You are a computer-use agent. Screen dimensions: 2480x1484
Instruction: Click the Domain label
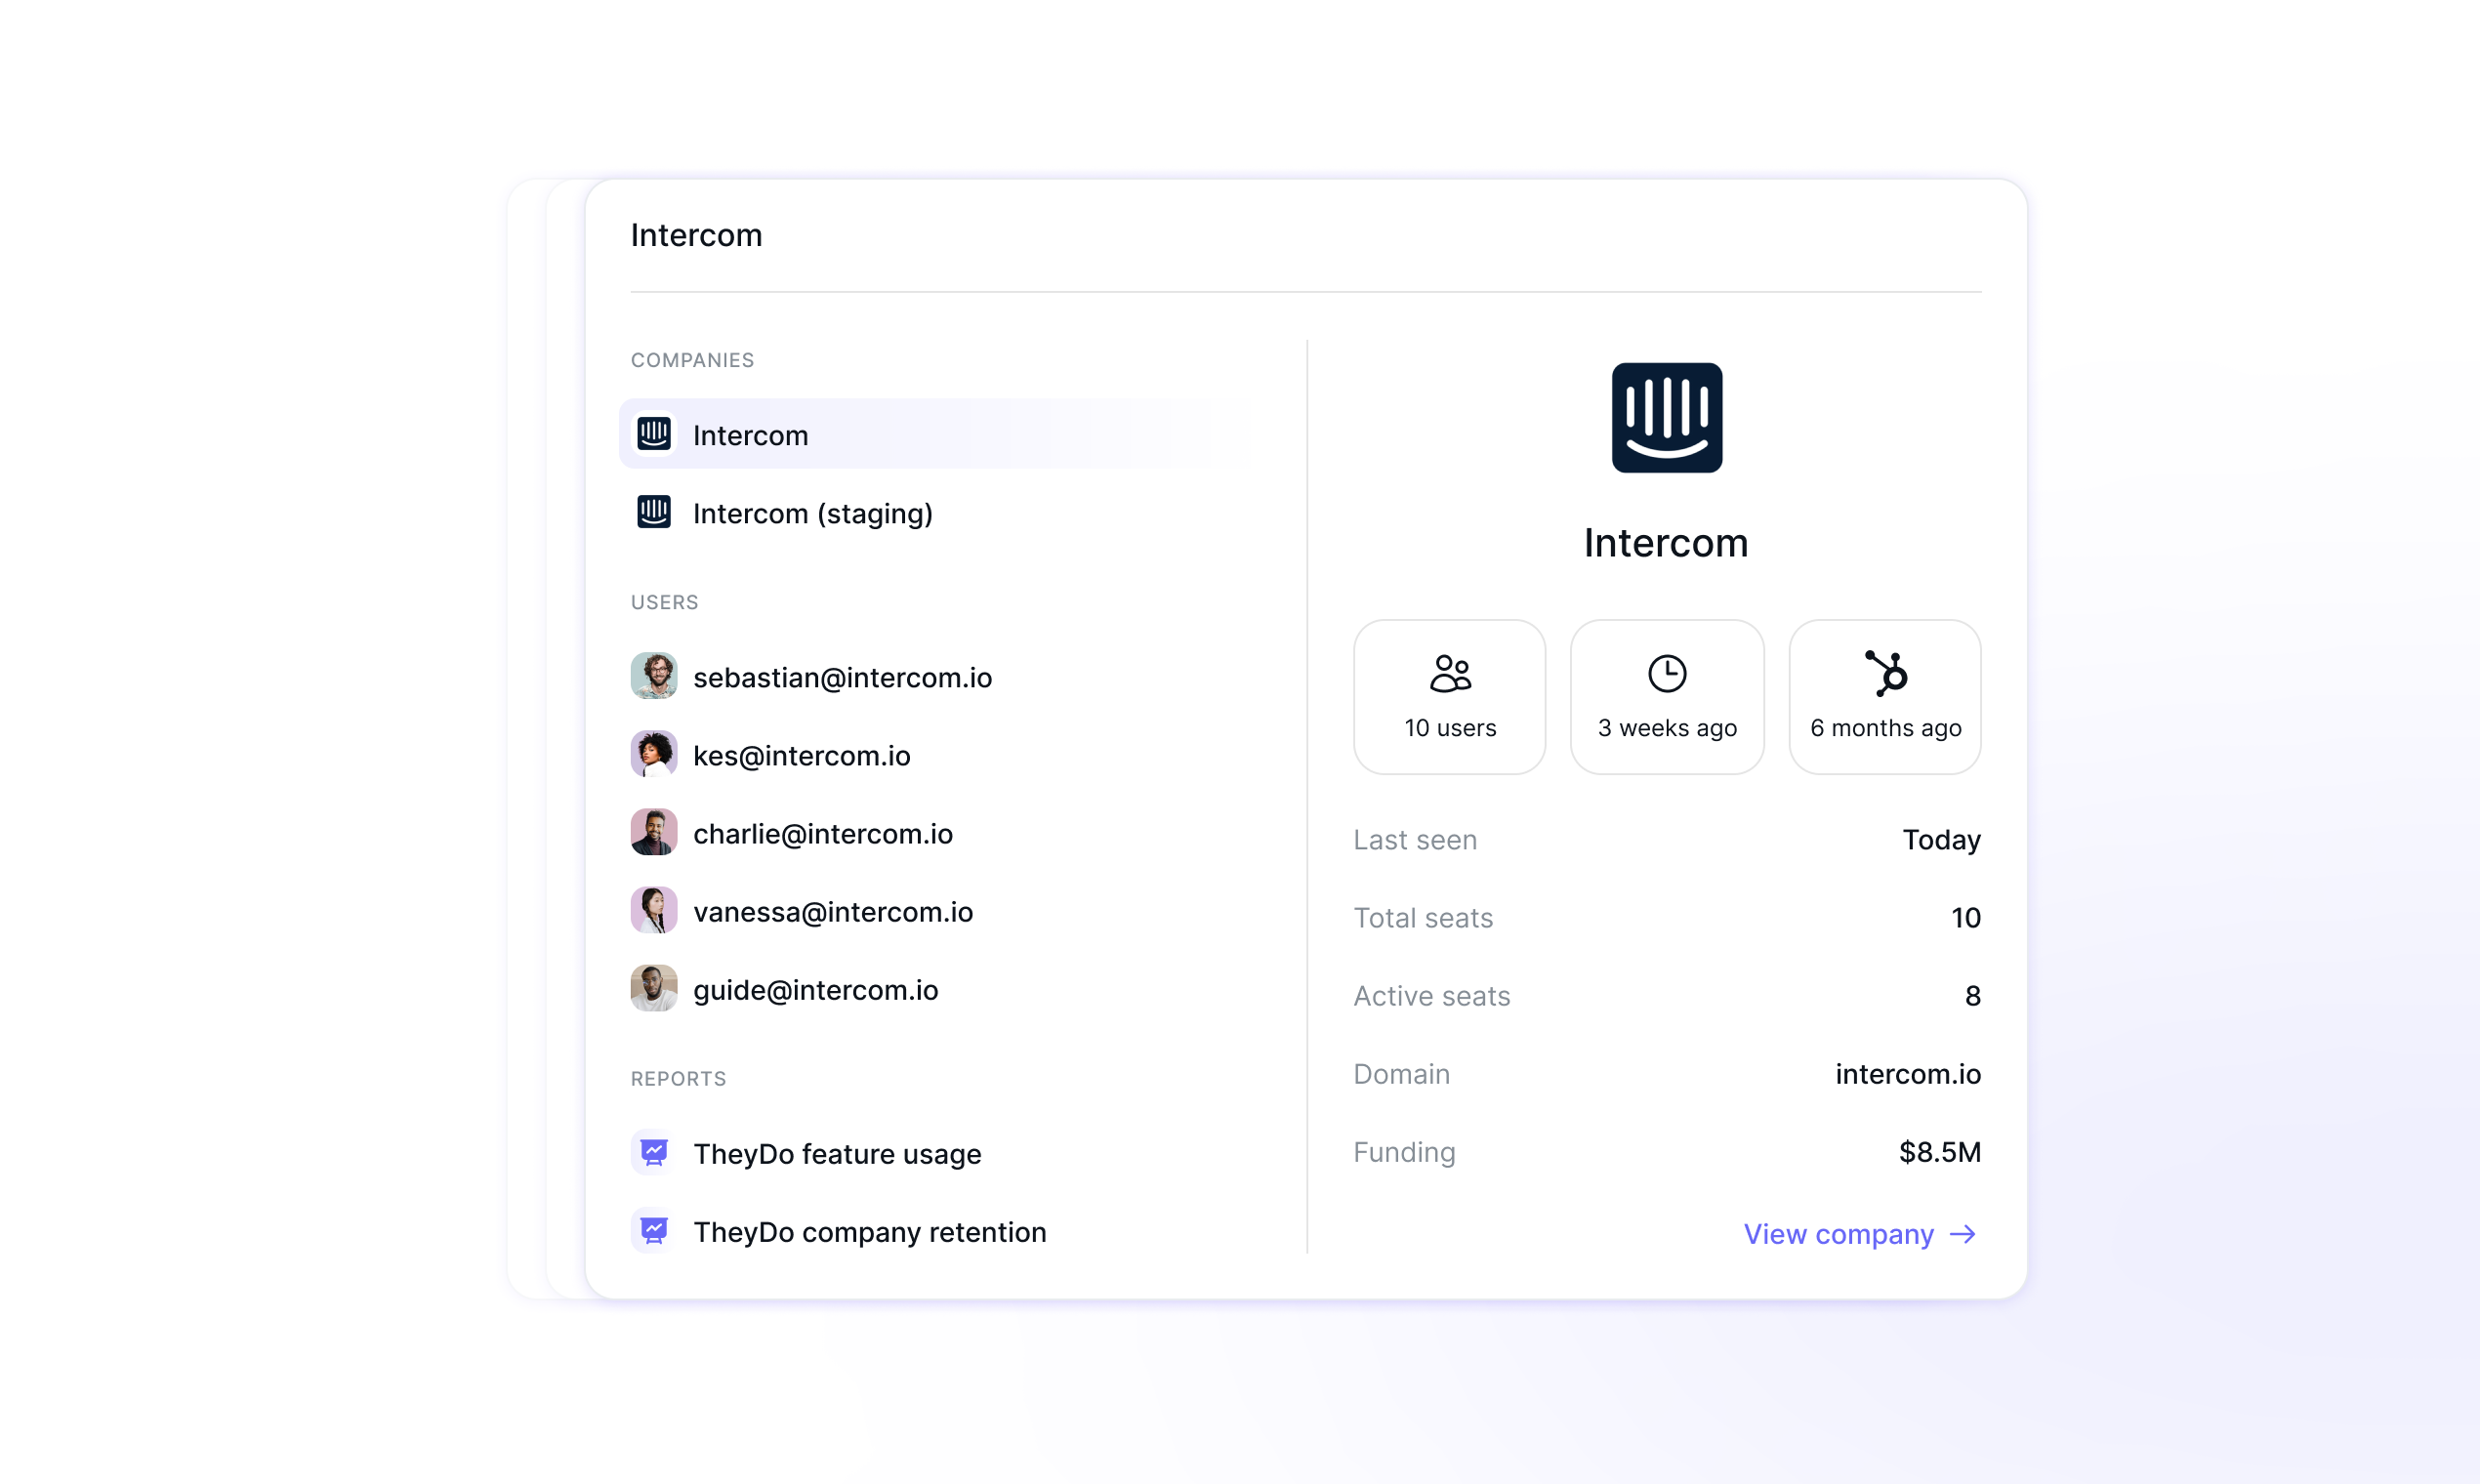click(1402, 1074)
